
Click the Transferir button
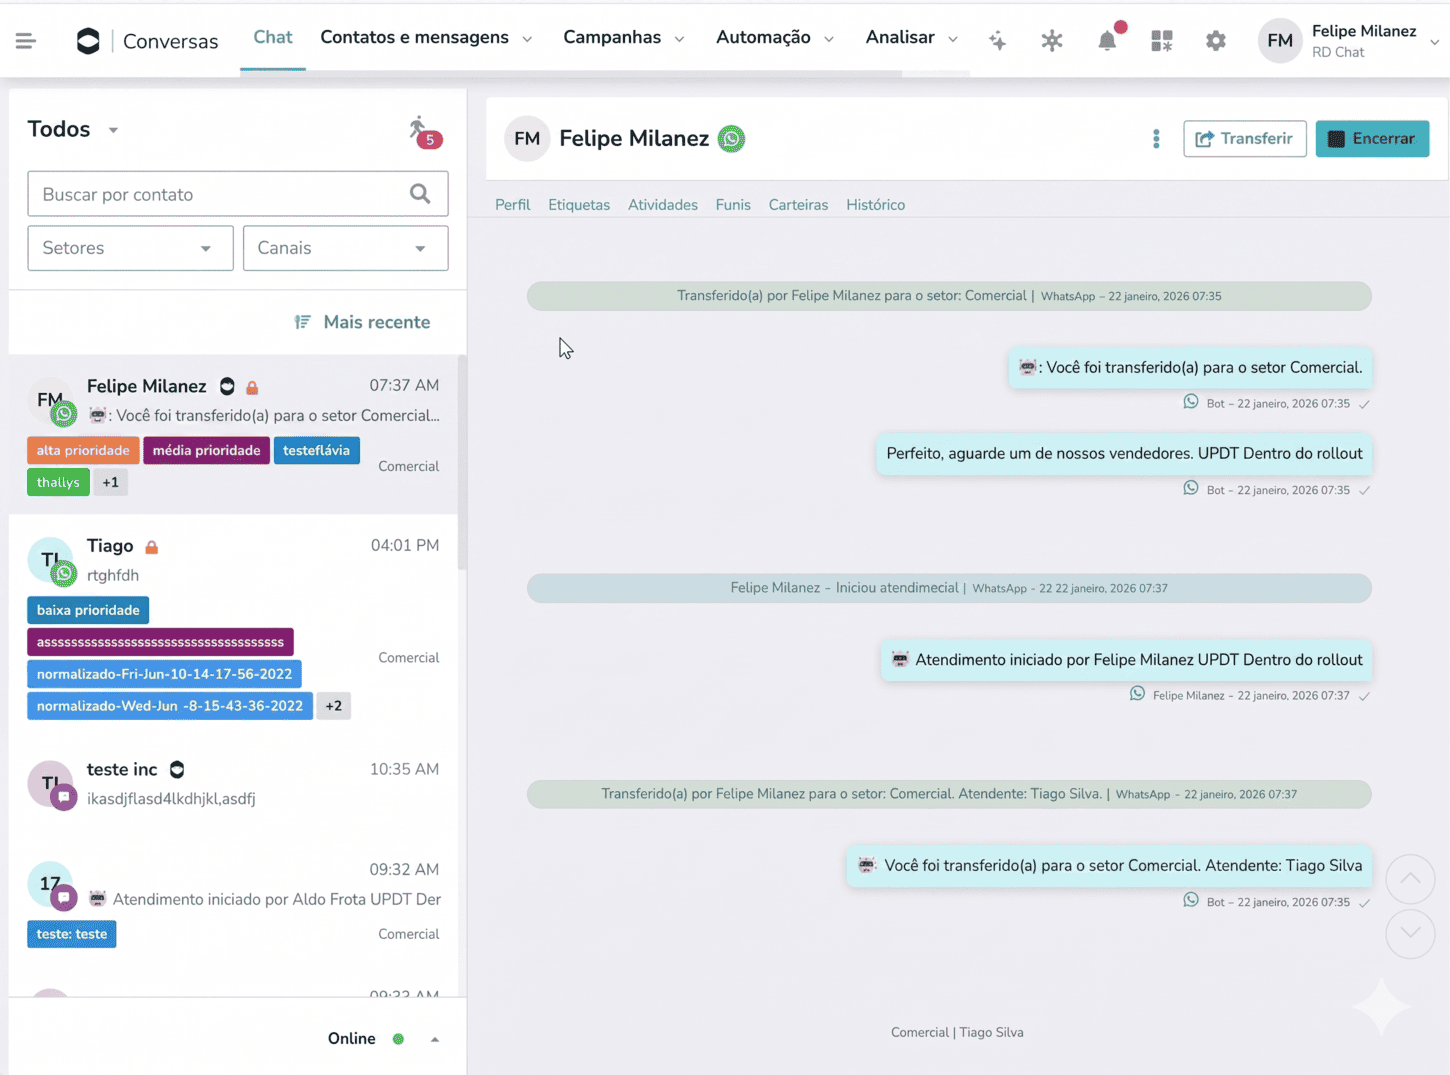pos(1244,139)
